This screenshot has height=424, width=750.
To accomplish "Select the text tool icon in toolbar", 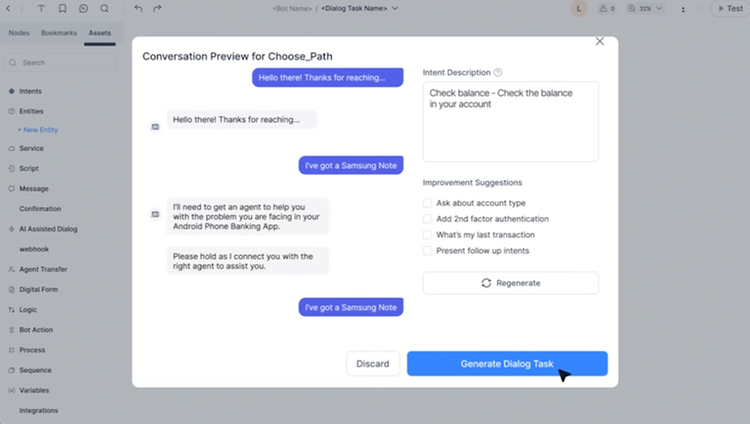I will coord(41,8).
